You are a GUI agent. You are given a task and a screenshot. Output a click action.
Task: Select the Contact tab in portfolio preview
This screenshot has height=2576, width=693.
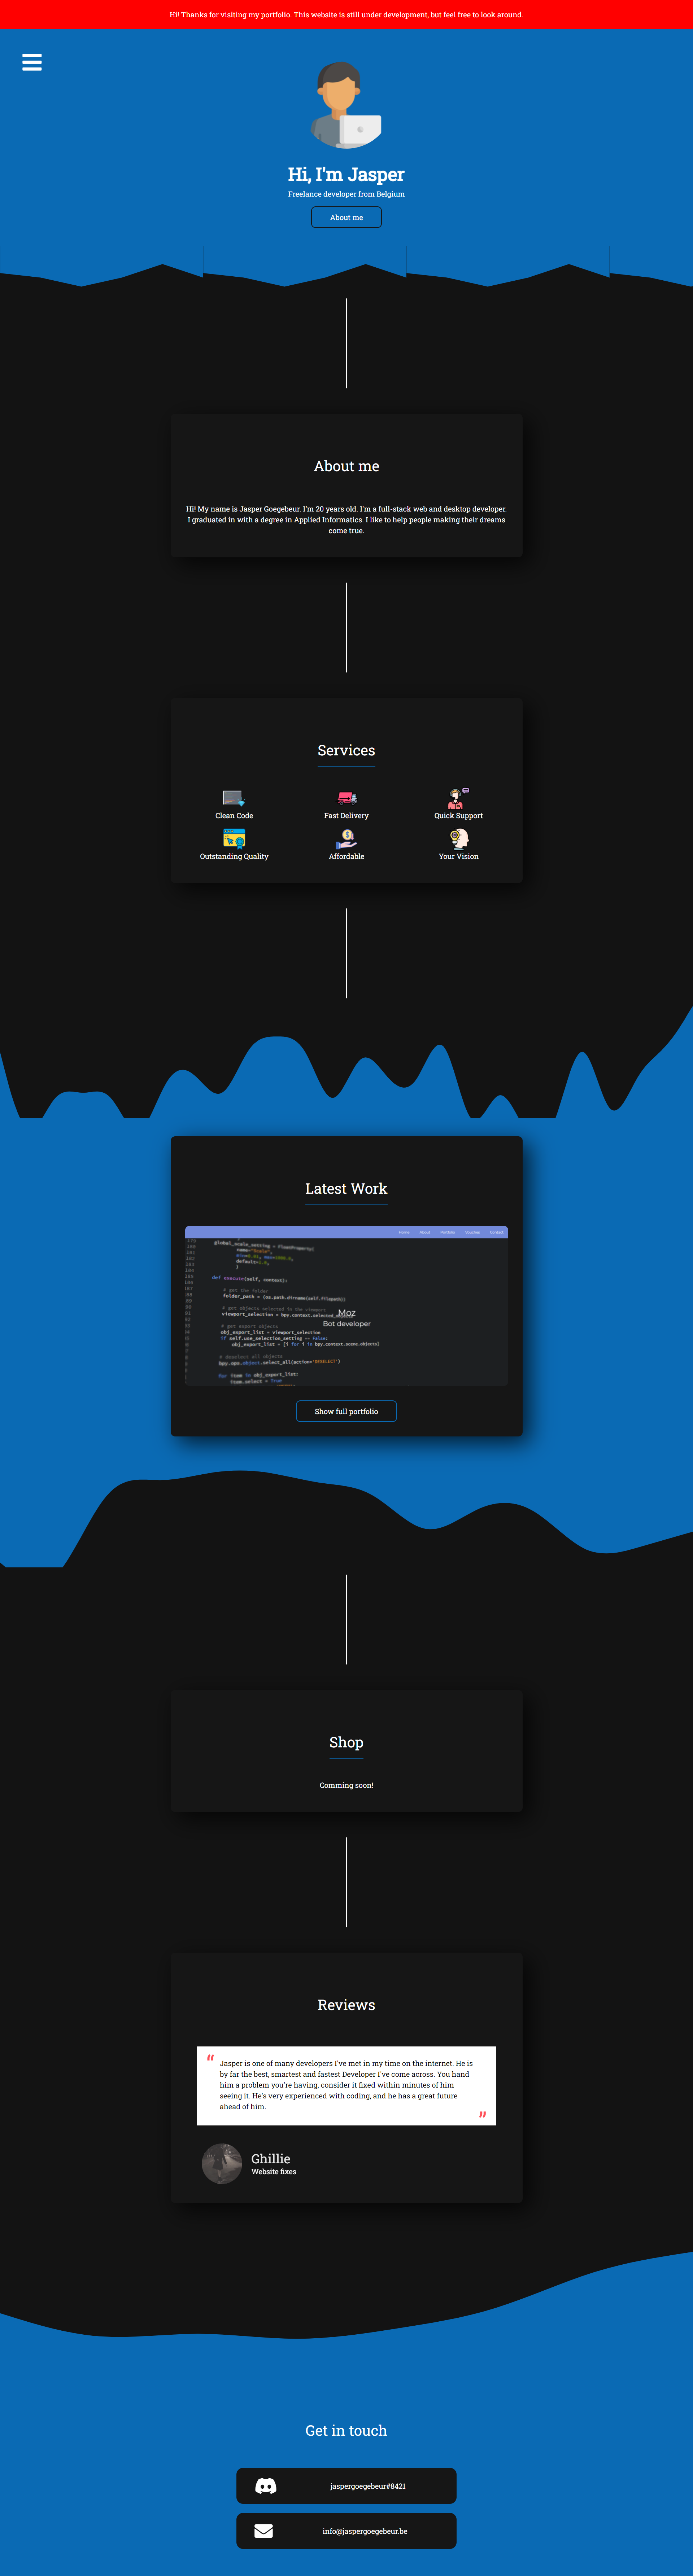[497, 1232]
